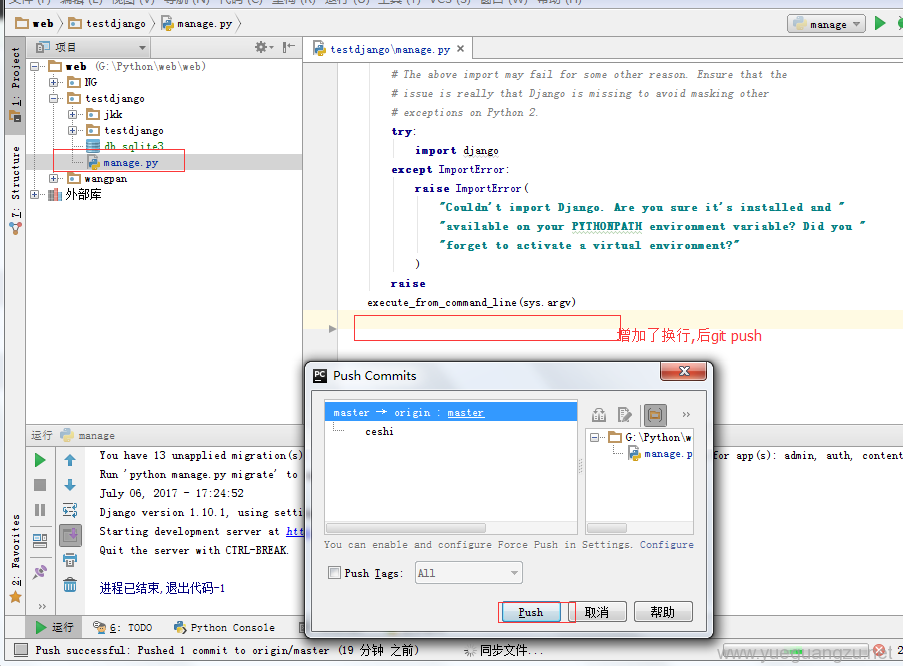Screen dimensions: 903x666
Task: Clear run output with trash icon
Action: 70,585
